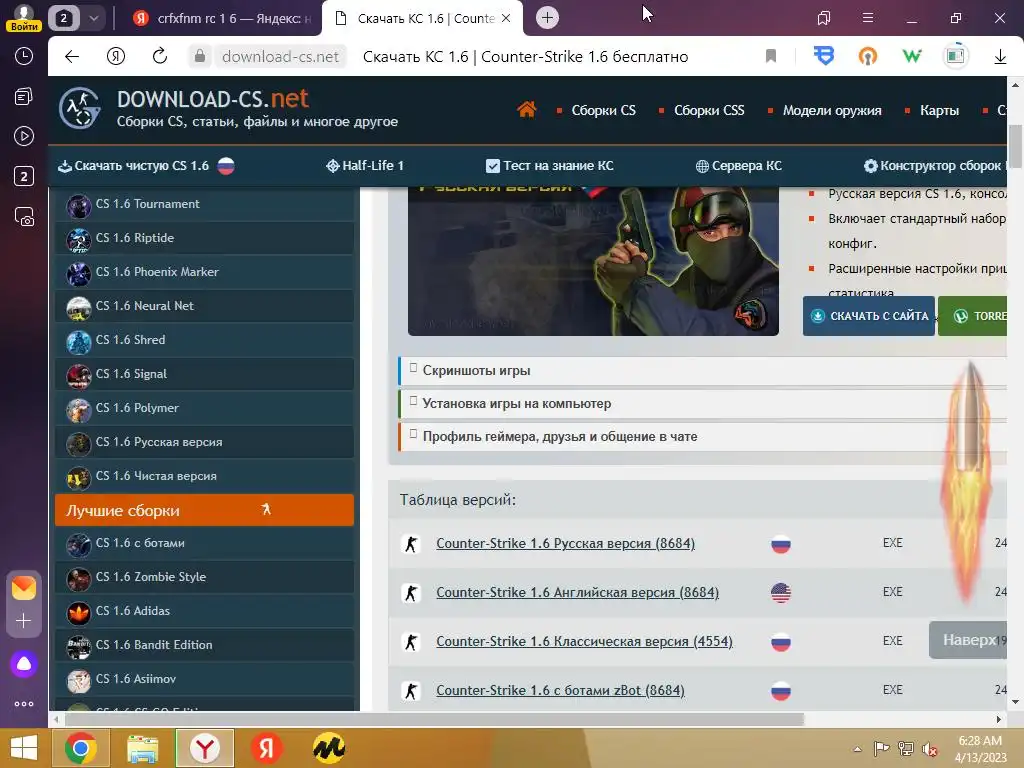Screen dimensions: 1024x768
Task: Open new tab with plus button
Action: pos(547,18)
